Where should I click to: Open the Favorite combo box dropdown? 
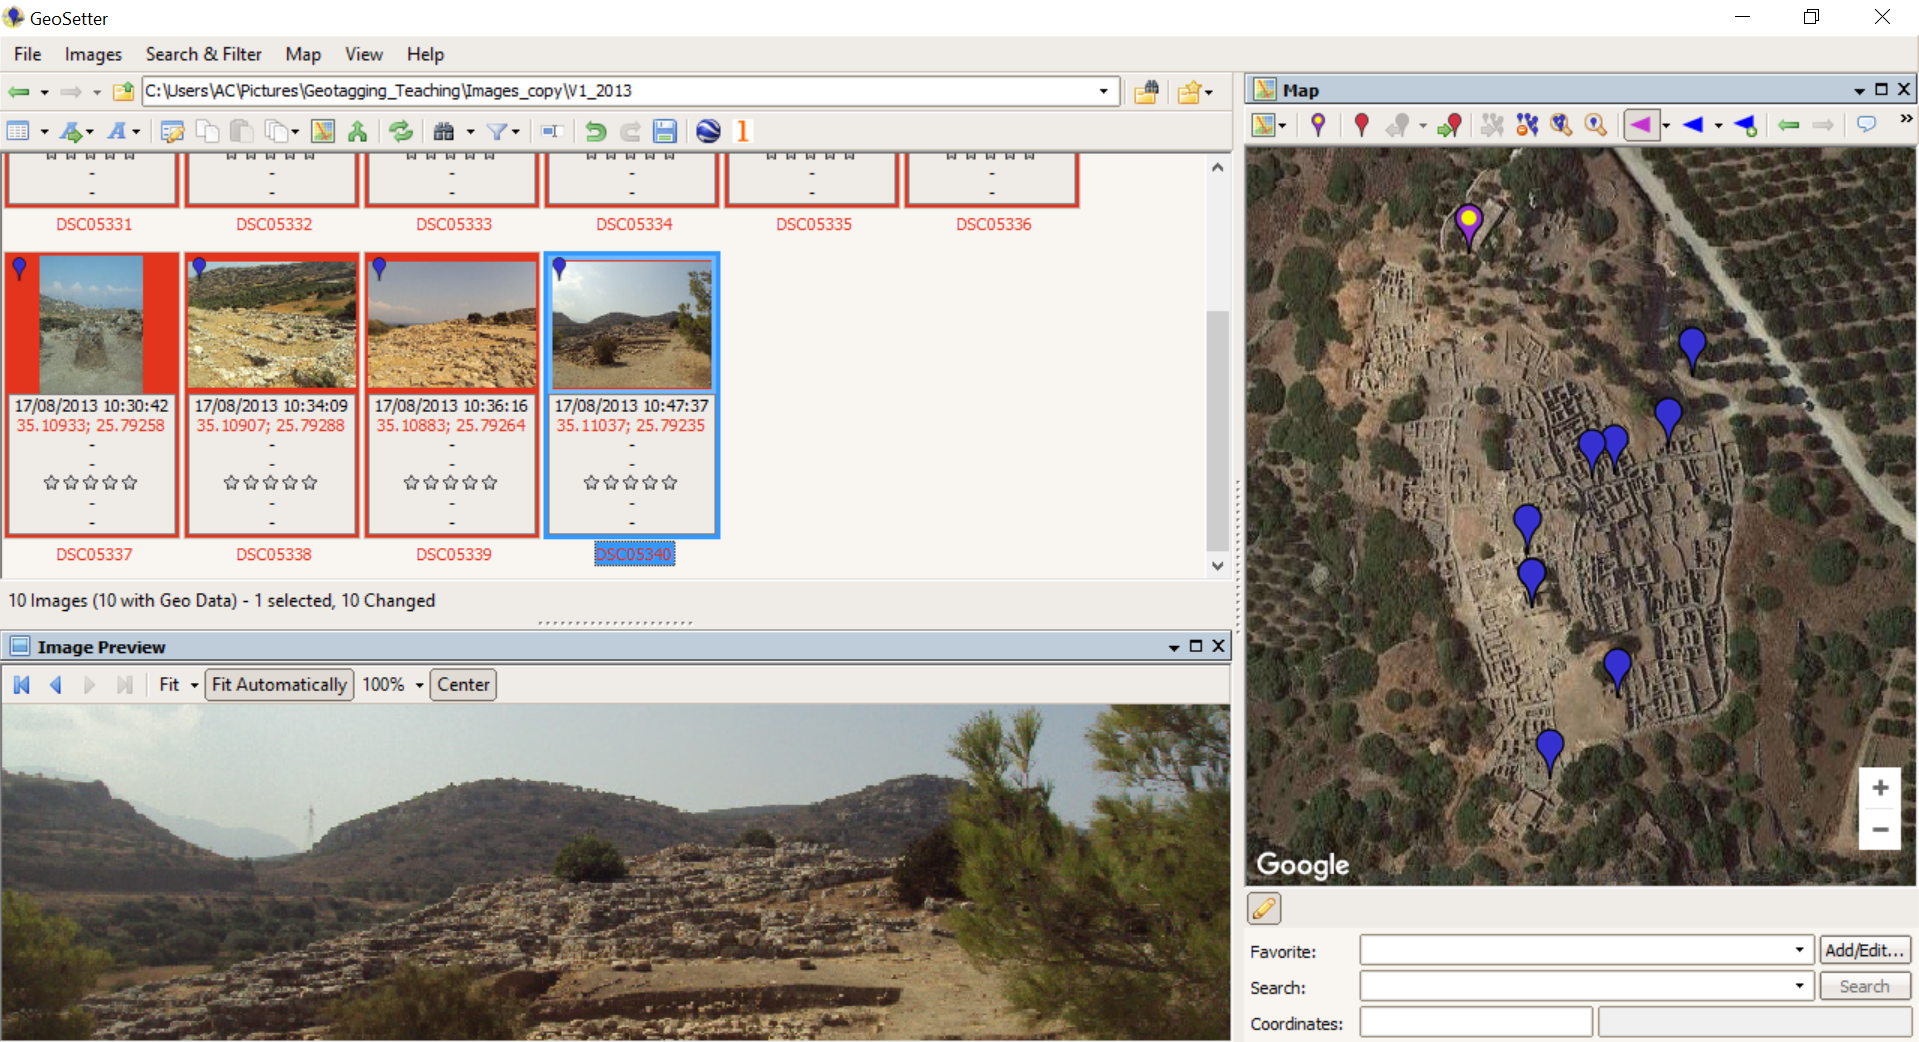pos(1799,950)
